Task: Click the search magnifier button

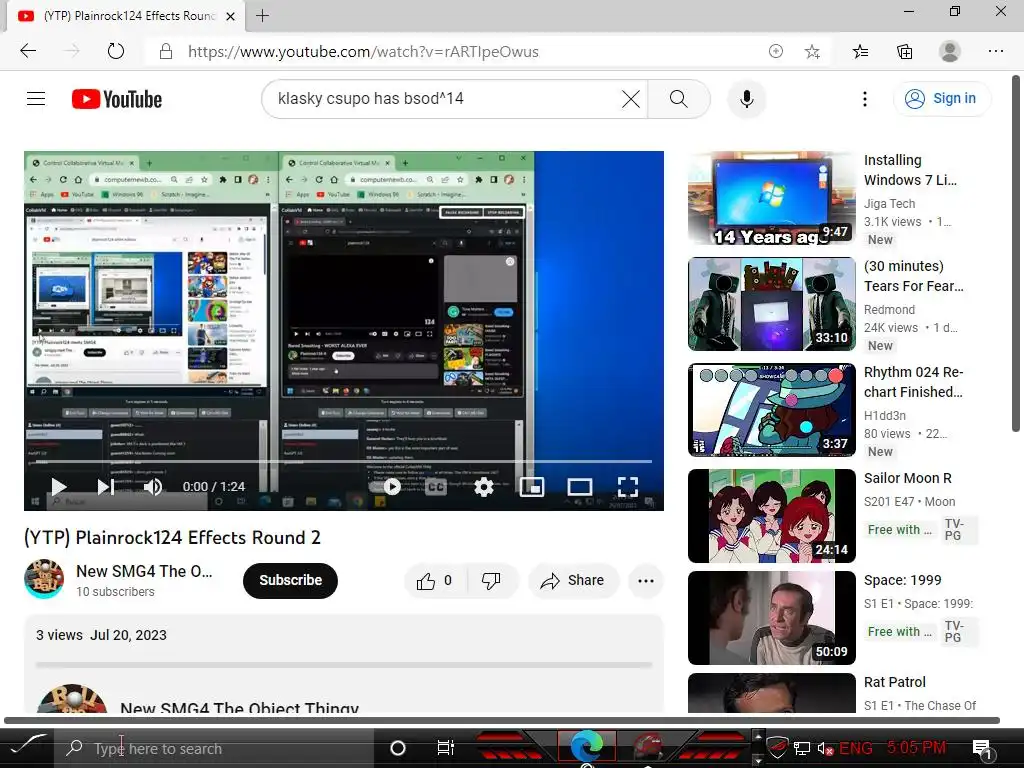Action: coord(679,99)
